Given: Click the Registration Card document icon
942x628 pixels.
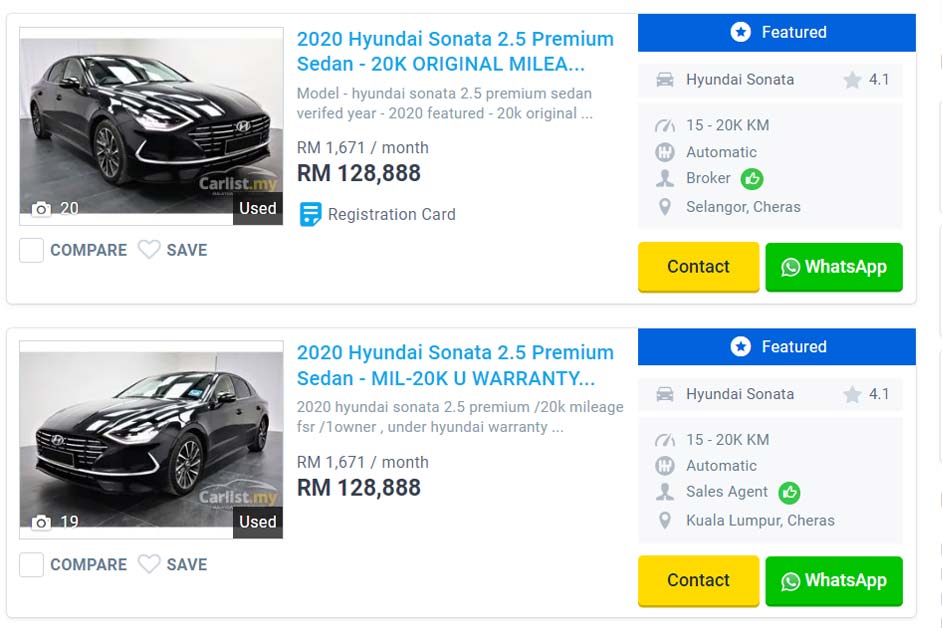Looking at the screenshot, I should pyautogui.click(x=311, y=214).
